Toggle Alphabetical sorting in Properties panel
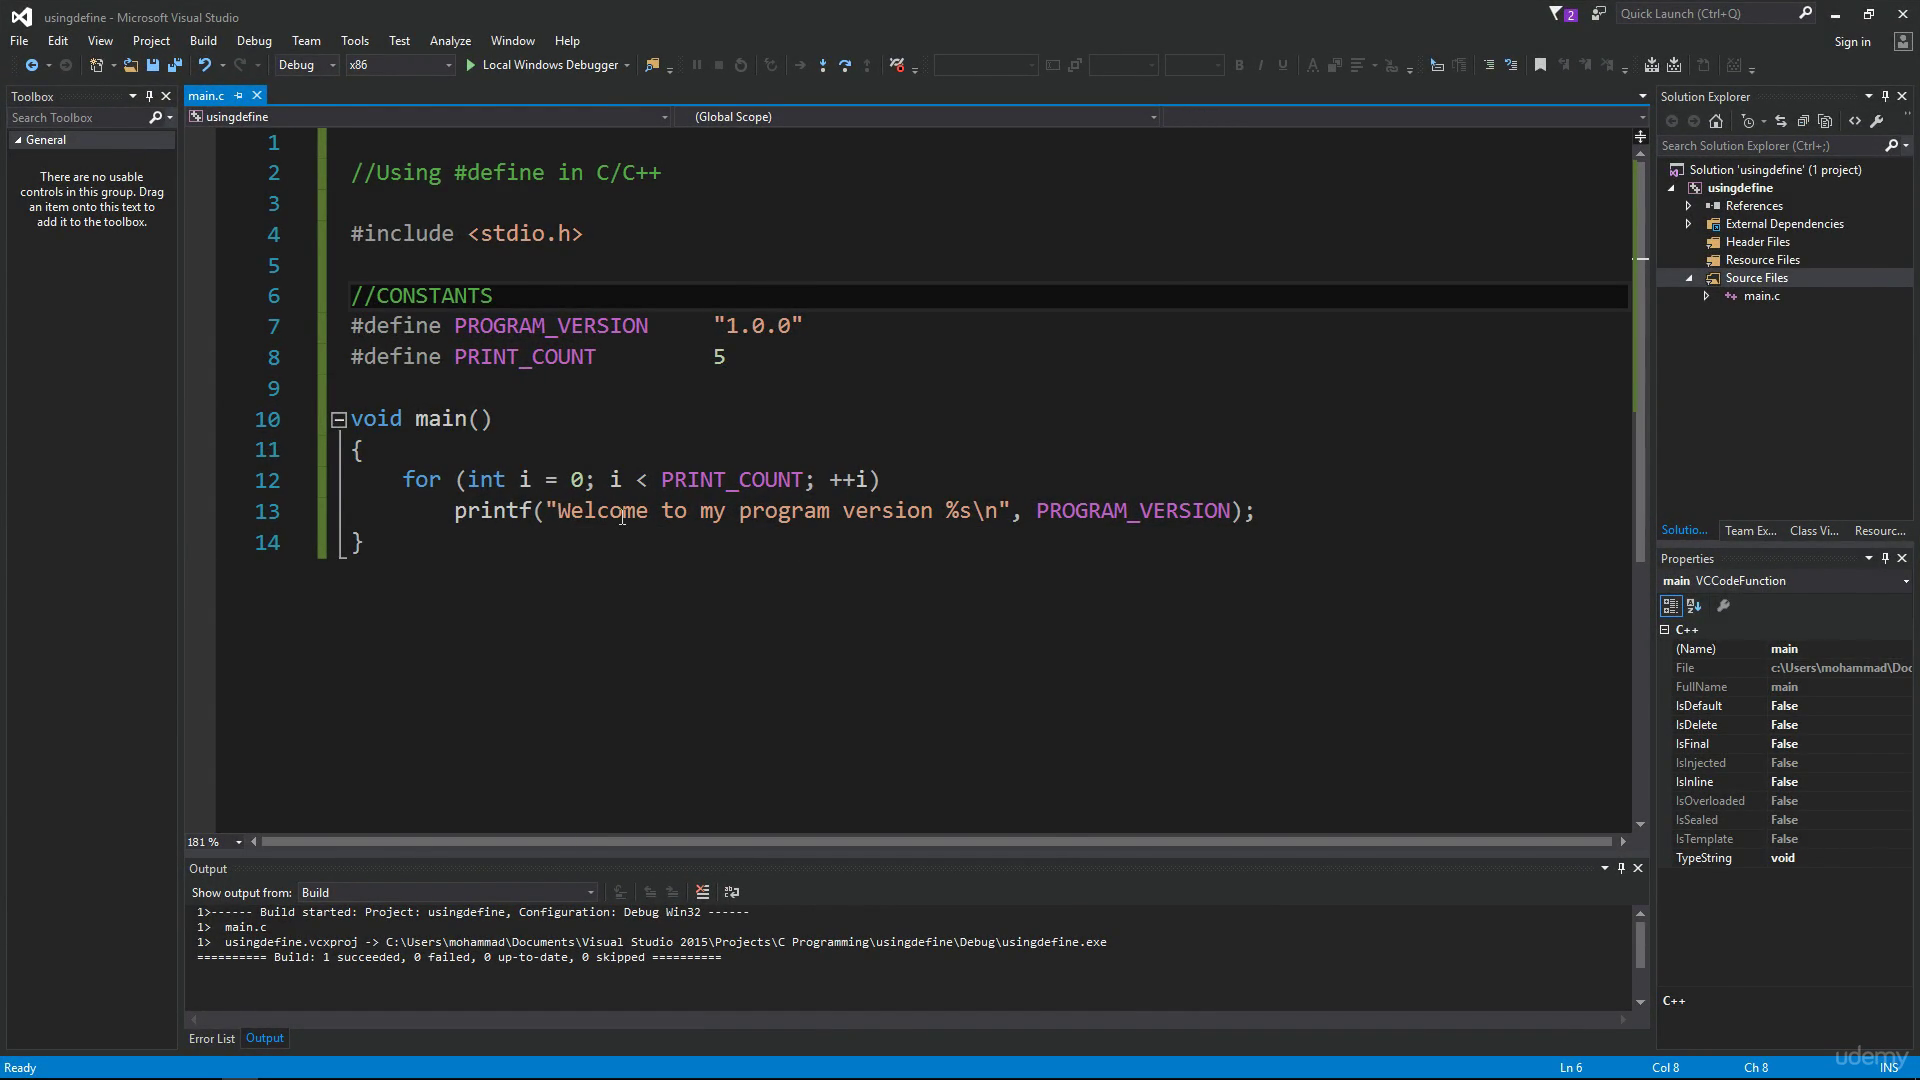Viewport: 1920px width, 1080px height. tap(1694, 605)
